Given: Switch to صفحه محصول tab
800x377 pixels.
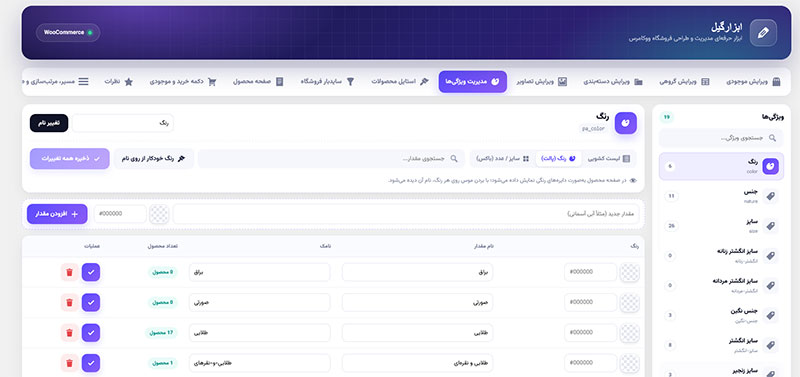Looking at the screenshot, I should tap(258, 82).
